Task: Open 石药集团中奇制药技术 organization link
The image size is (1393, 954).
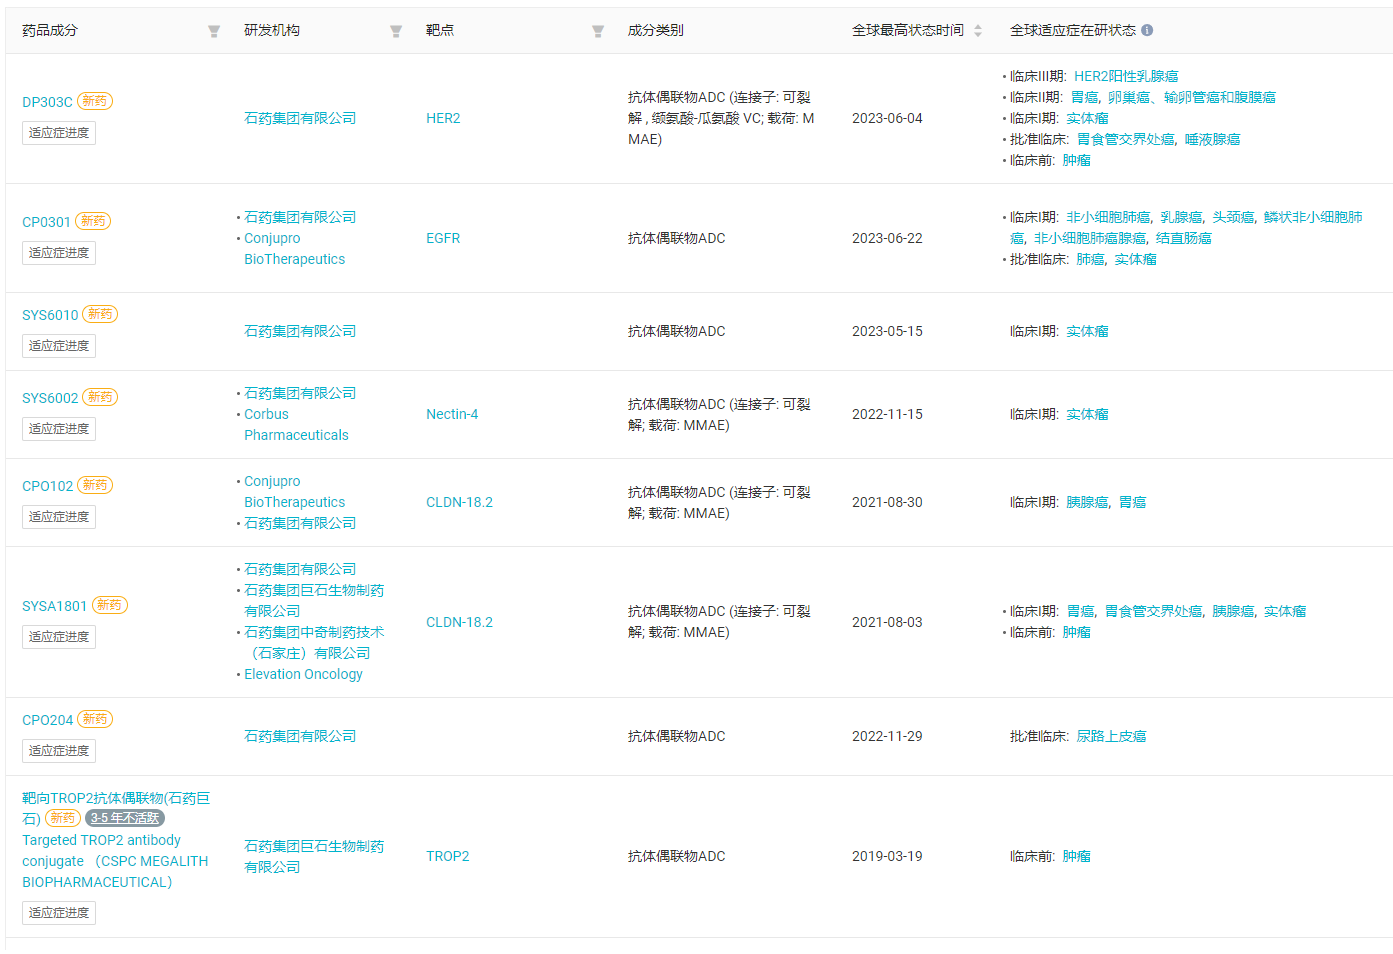Action: (x=314, y=643)
